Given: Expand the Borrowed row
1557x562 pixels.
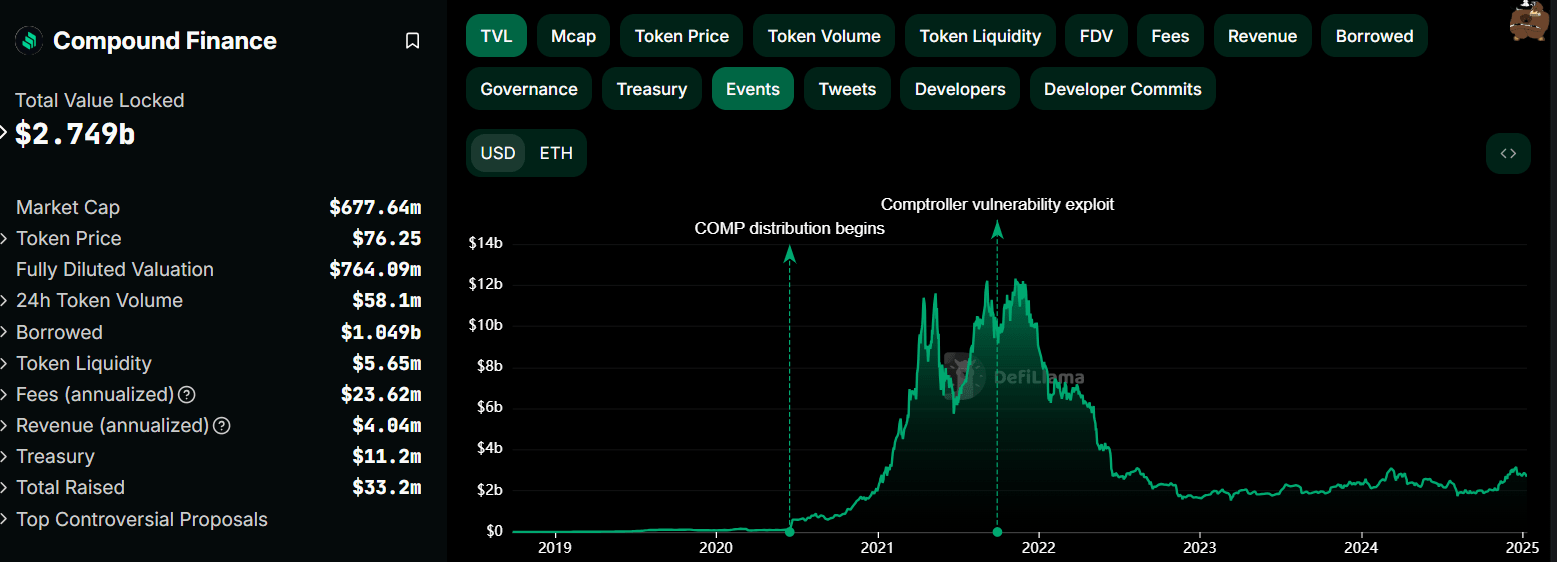Looking at the screenshot, I should (4, 332).
